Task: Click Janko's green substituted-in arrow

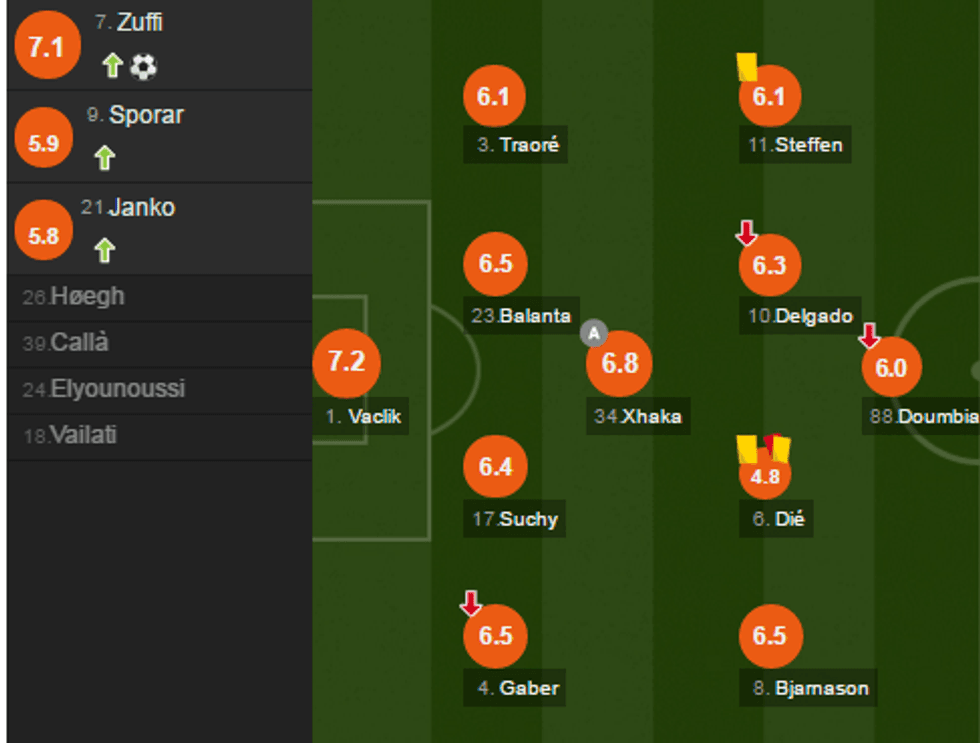Action: [104, 250]
